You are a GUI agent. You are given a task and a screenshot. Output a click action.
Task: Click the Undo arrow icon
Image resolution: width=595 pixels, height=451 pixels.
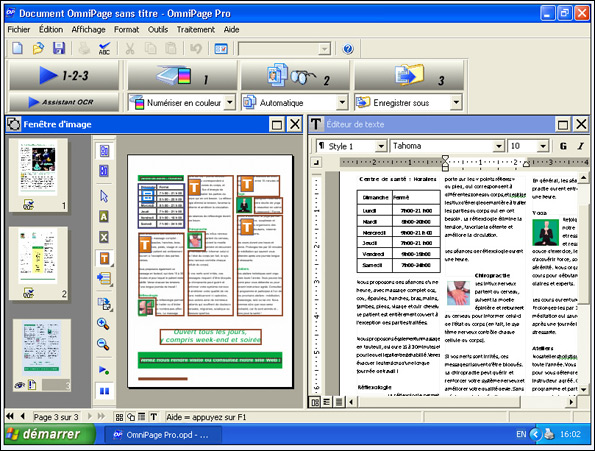(x=196, y=49)
